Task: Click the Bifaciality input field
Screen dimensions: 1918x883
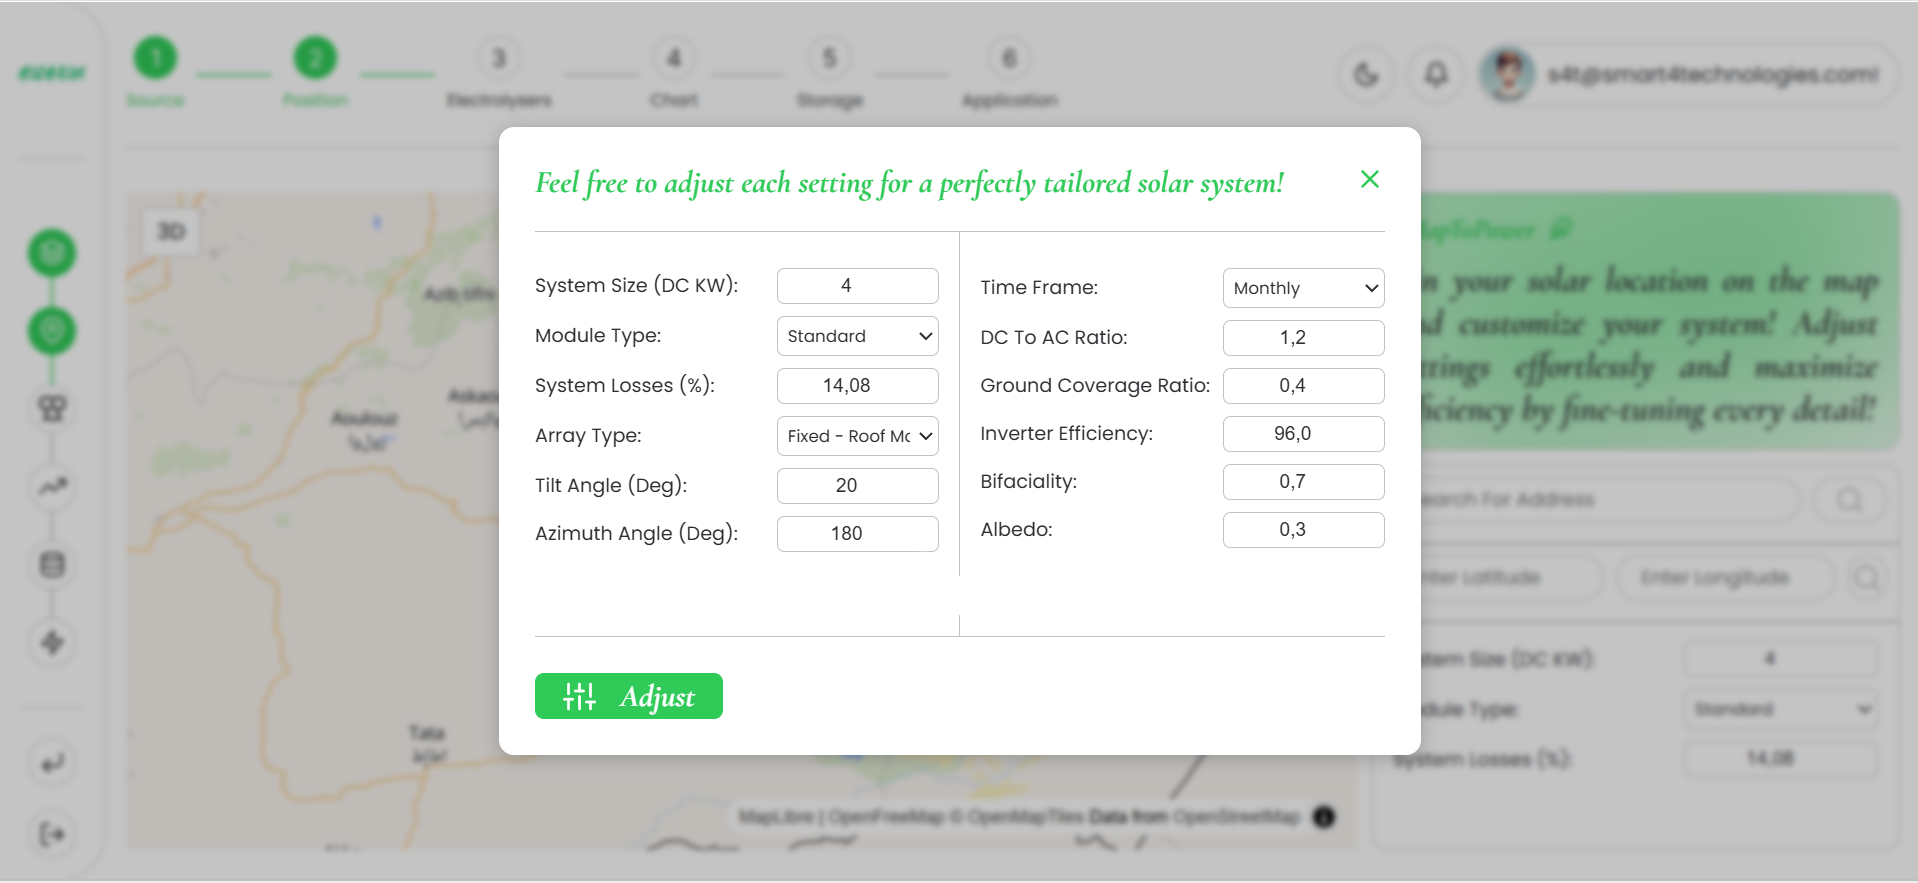Action: 1302,482
